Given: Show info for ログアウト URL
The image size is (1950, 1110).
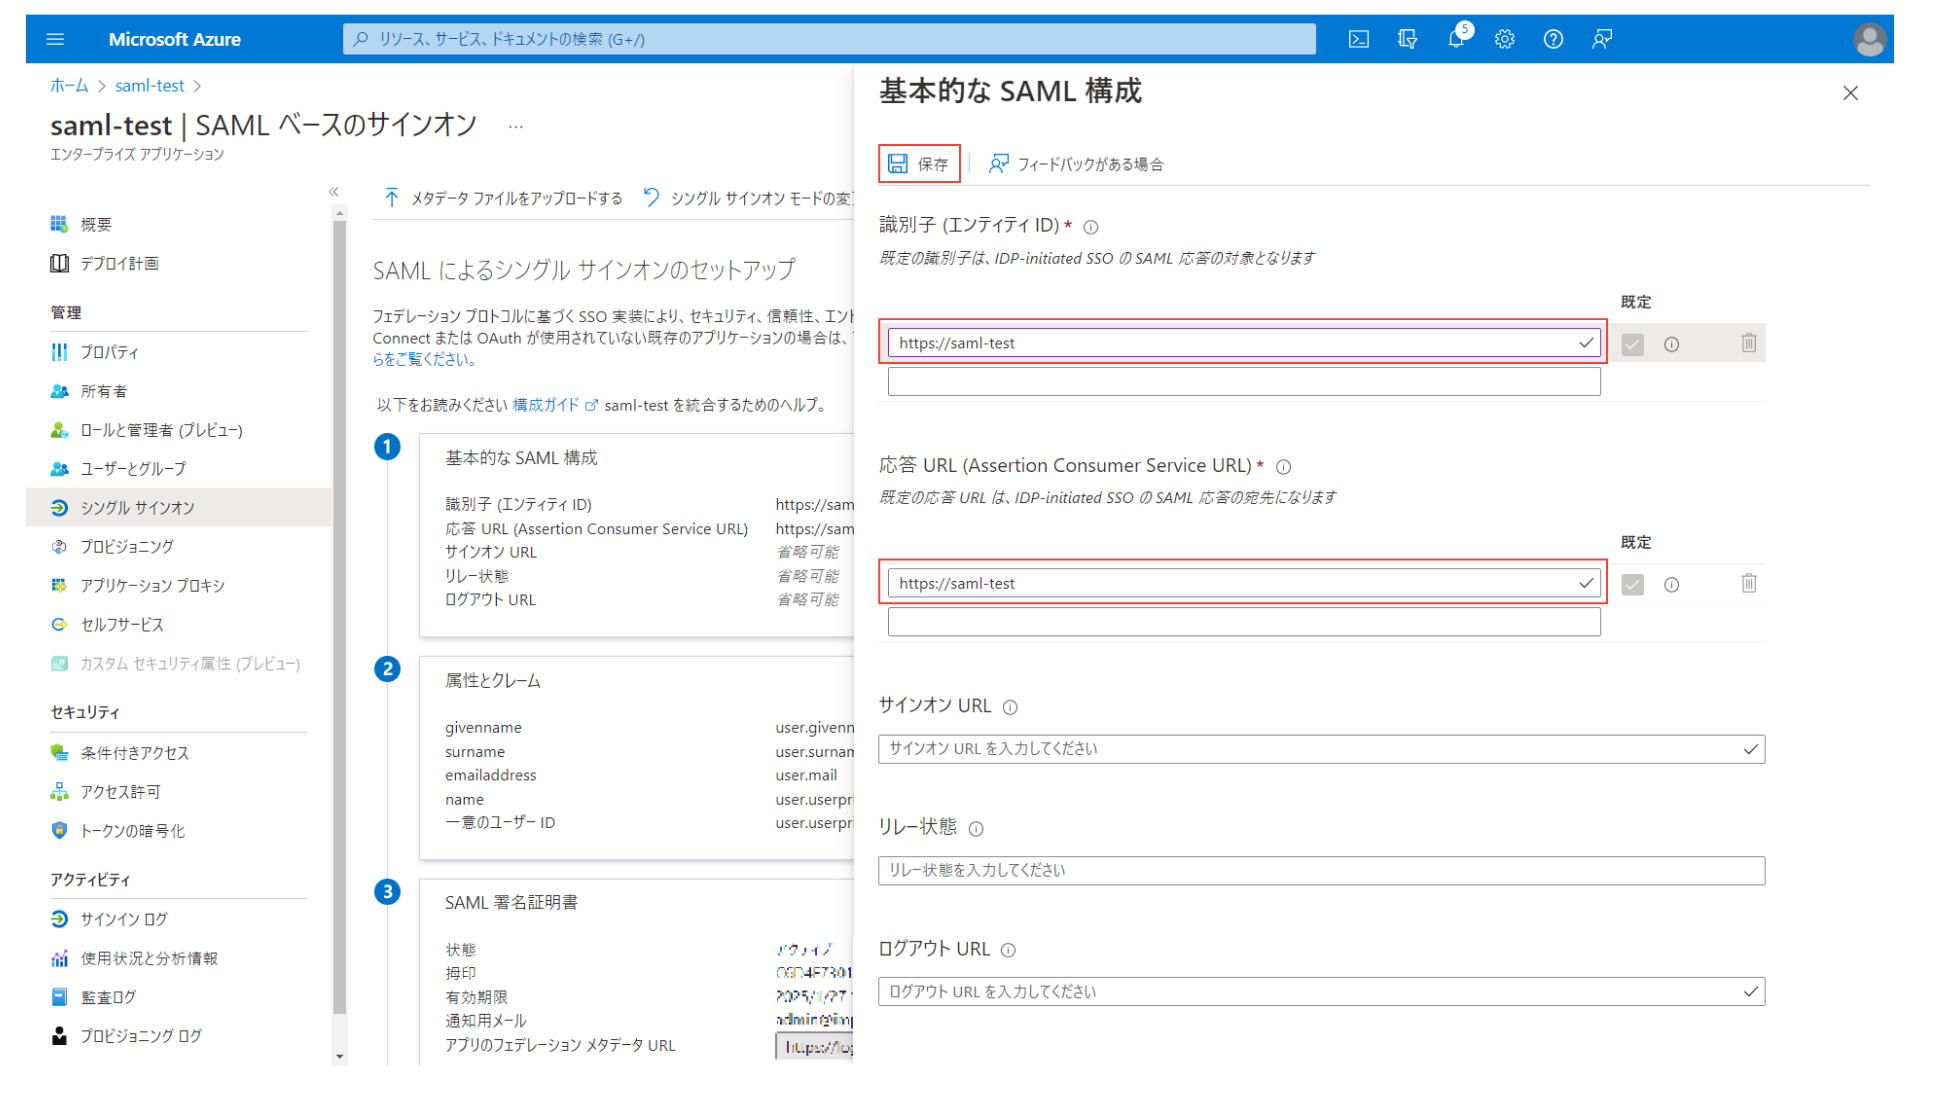Looking at the screenshot, I should pyautogui.click(x=1008, y=950).
